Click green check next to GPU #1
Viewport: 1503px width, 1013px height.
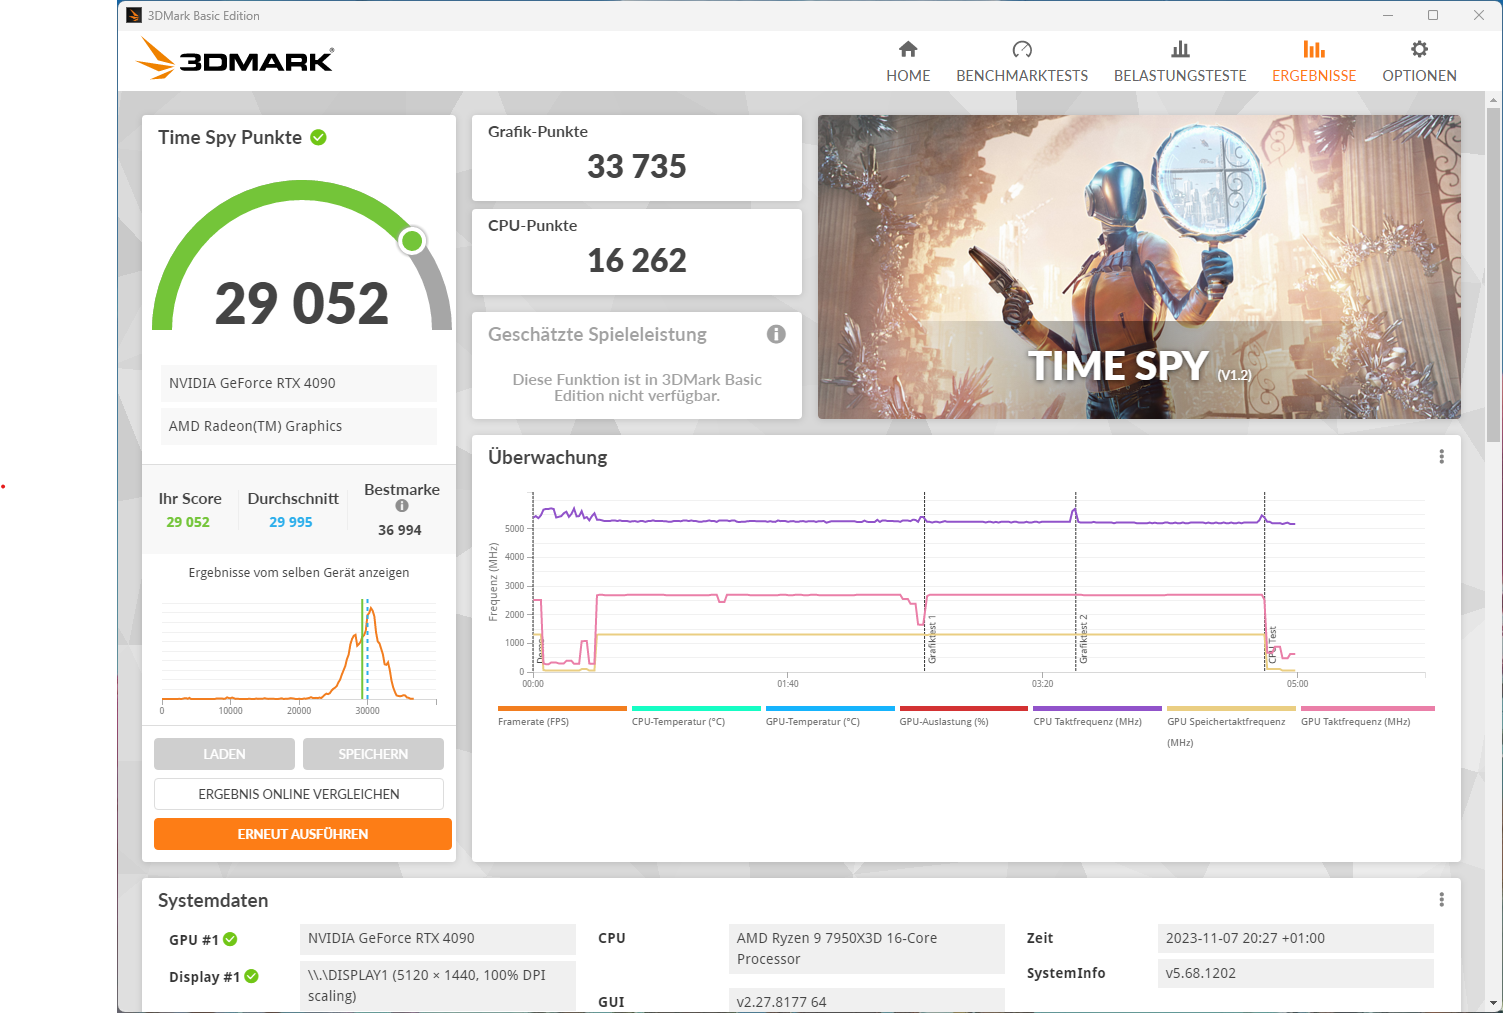coord(230,939)
